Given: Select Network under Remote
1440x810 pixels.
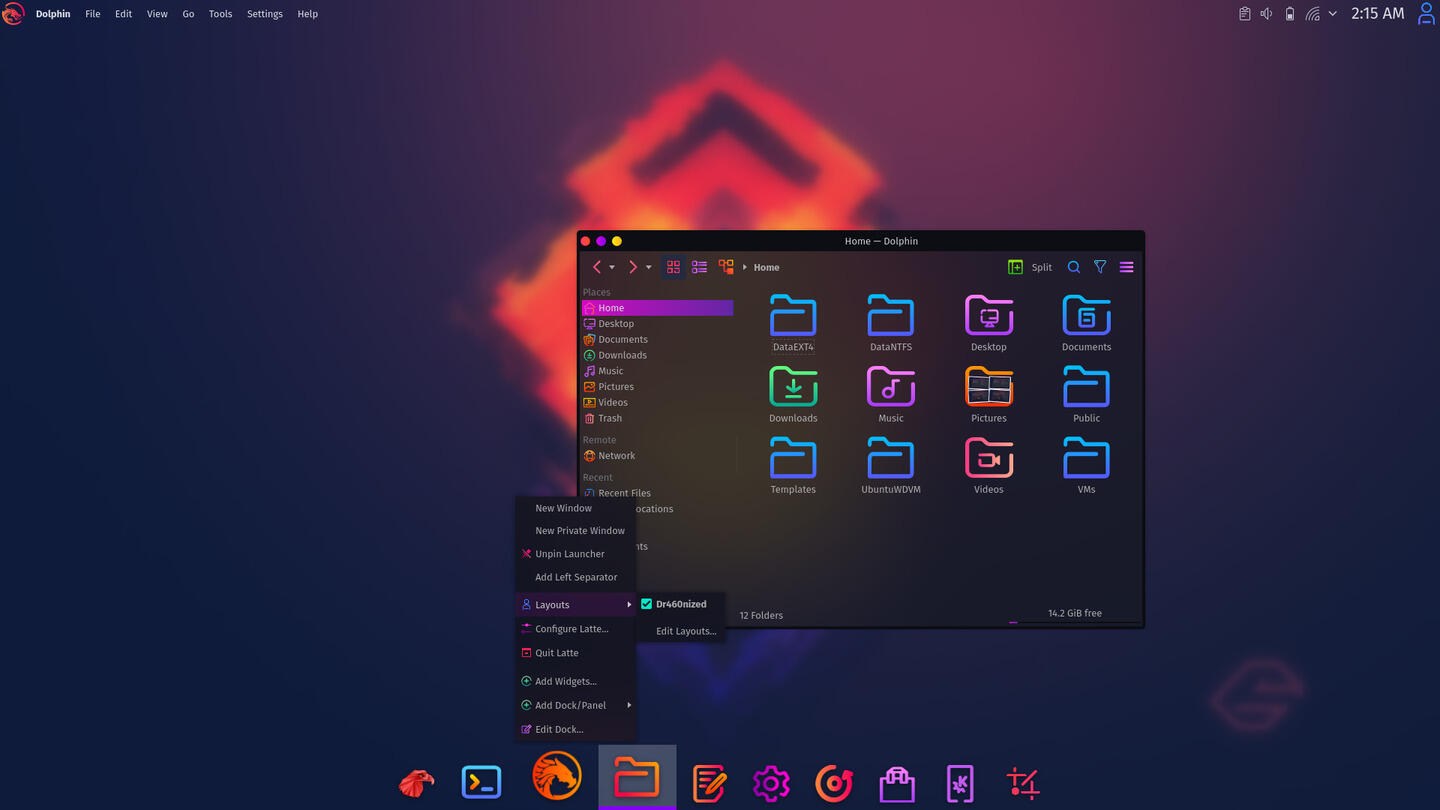Looking at the screenshot, I should [x=657, y=455].
